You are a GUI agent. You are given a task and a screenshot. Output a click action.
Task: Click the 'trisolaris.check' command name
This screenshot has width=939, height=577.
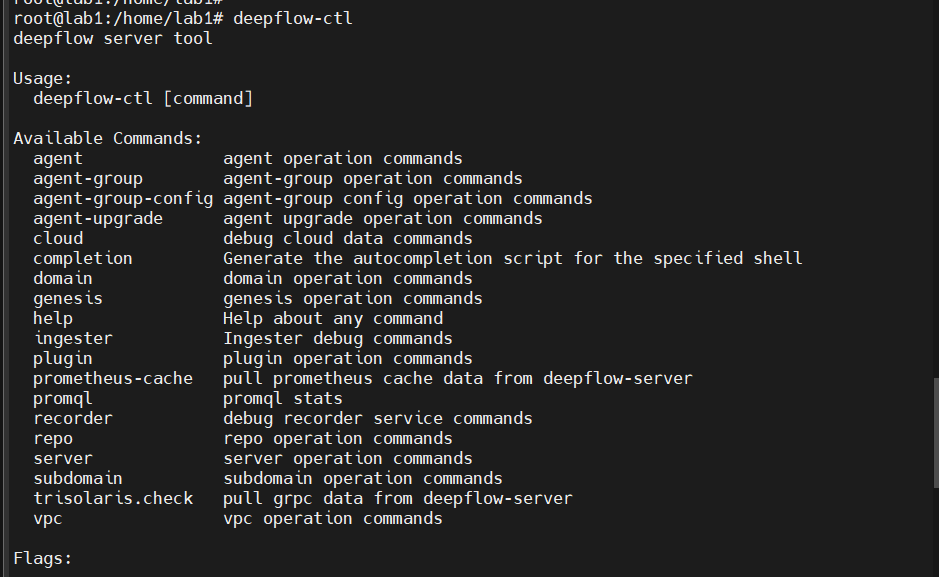pyautogui.click(x=113, y=498)
